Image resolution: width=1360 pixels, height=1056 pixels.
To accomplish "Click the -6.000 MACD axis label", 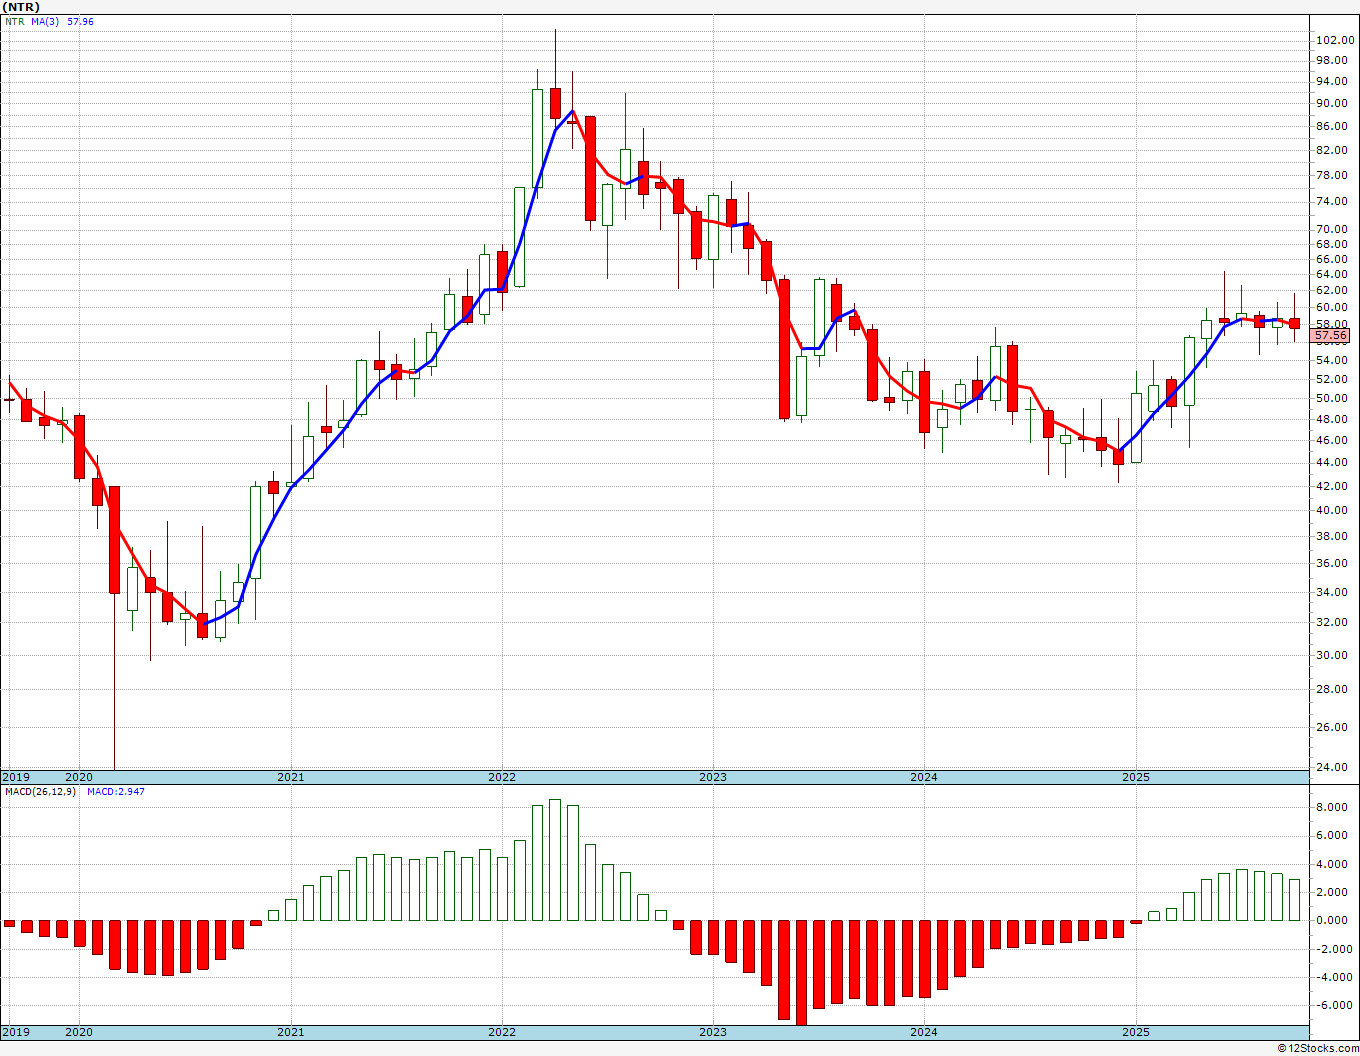I will pyautogui.click(x=1333, y=1006).
